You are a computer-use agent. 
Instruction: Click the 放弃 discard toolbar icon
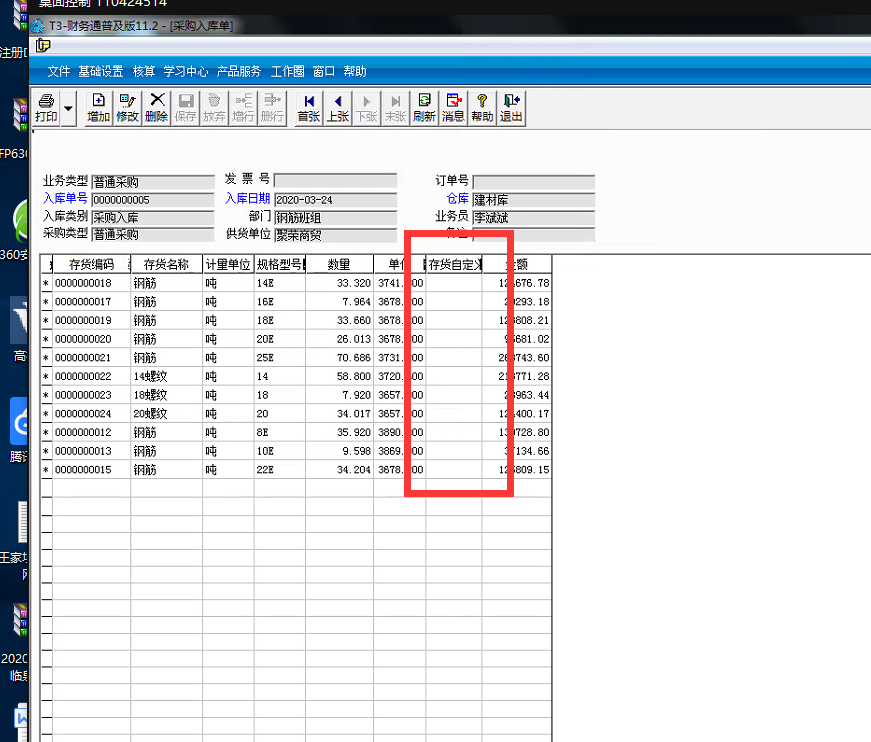coord(214,108)
